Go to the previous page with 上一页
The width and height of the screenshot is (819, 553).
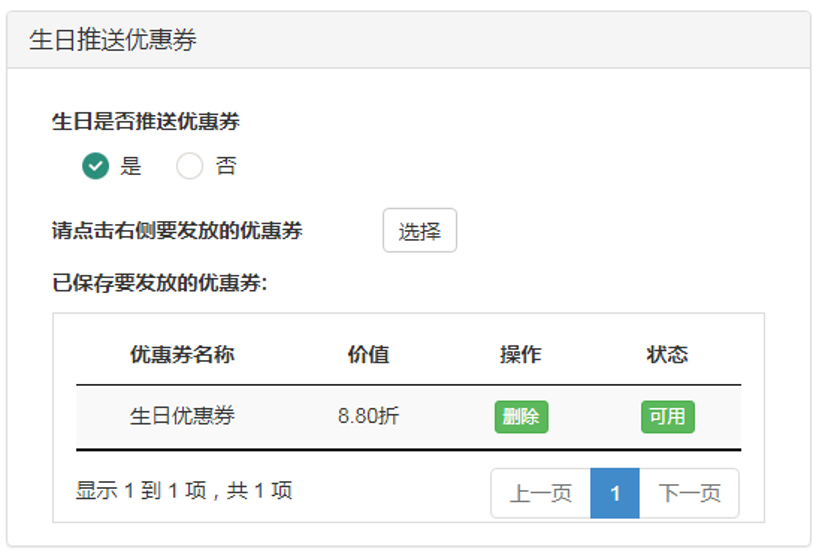pos(541,493)
